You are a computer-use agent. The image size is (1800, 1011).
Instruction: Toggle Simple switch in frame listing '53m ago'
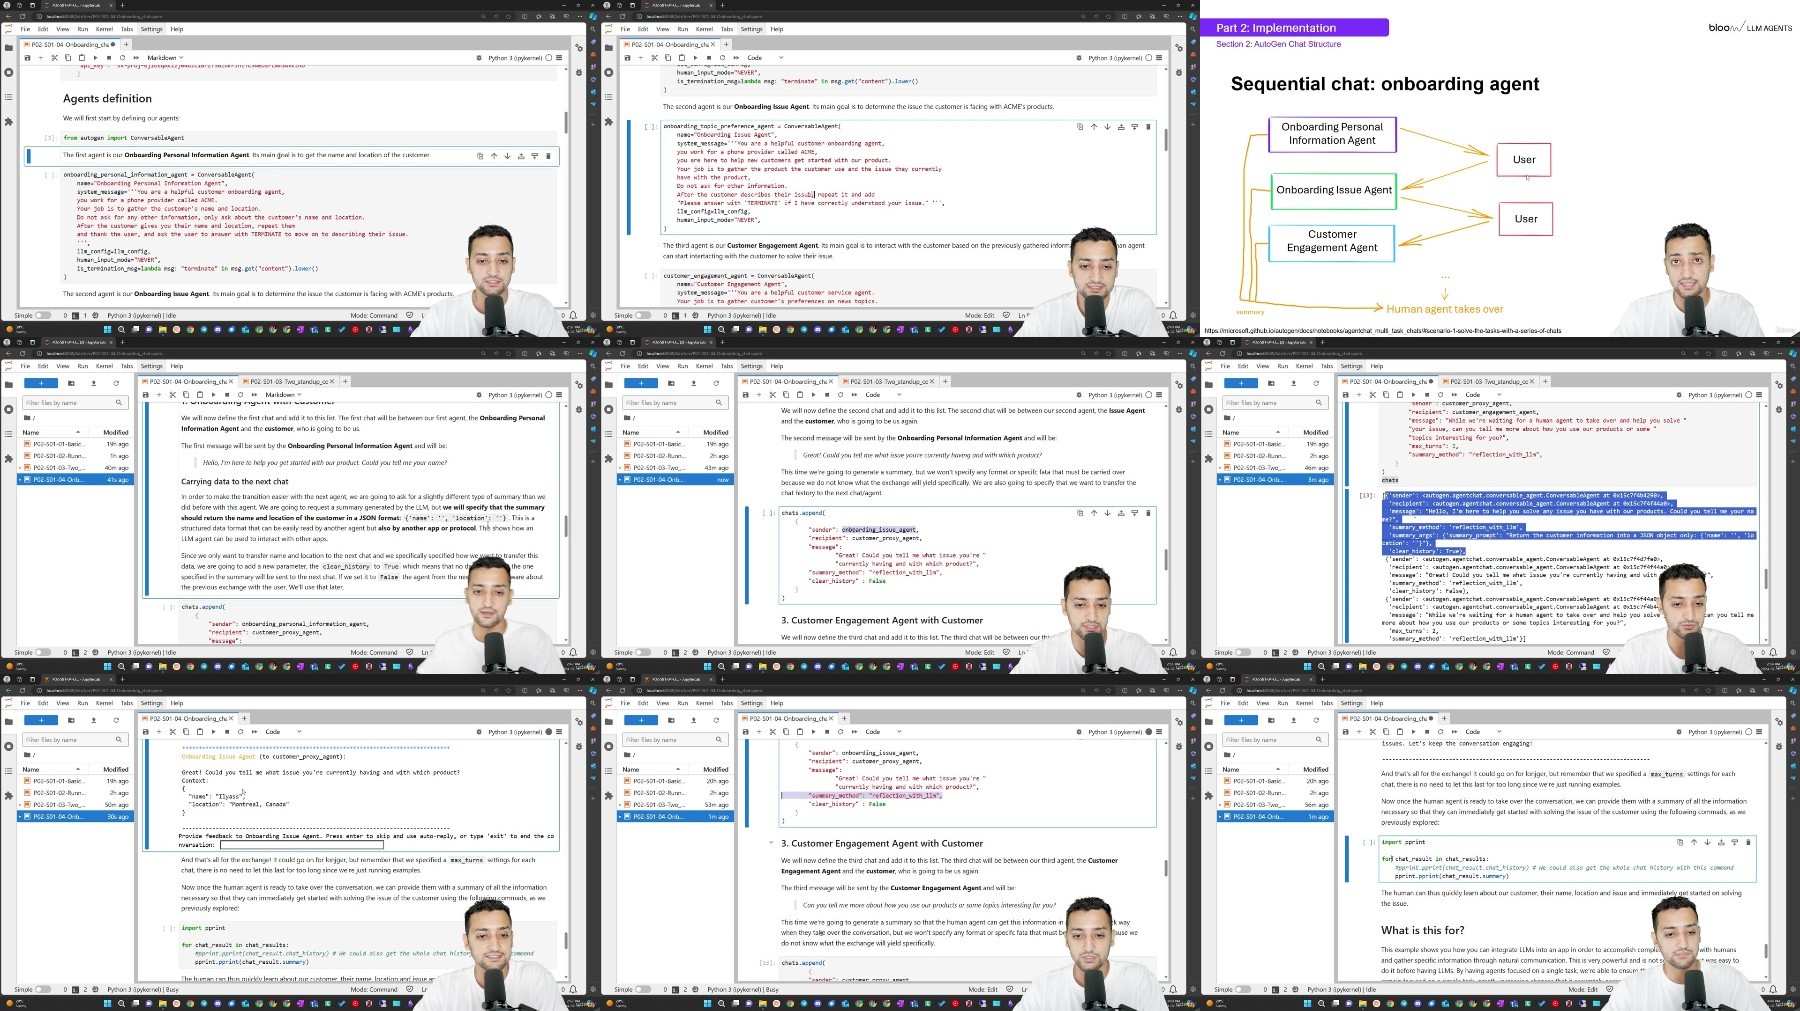click(642, 989)
